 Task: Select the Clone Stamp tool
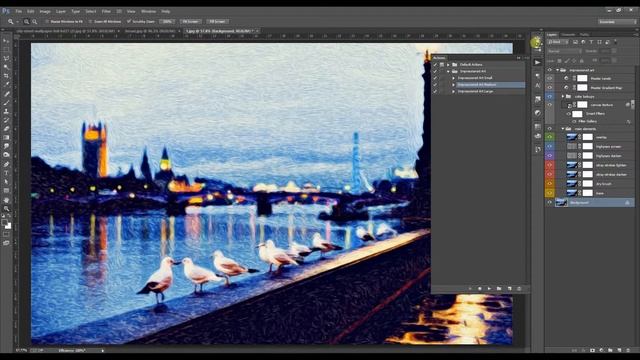coord(6,111)
